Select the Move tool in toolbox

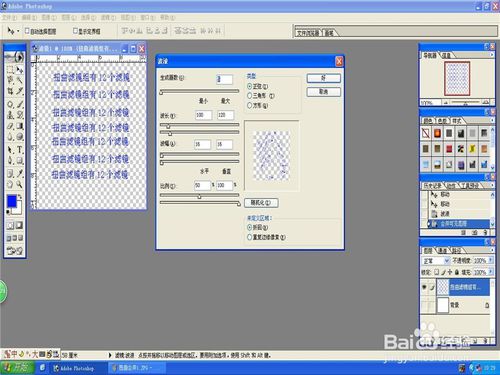tap(20, 70)
